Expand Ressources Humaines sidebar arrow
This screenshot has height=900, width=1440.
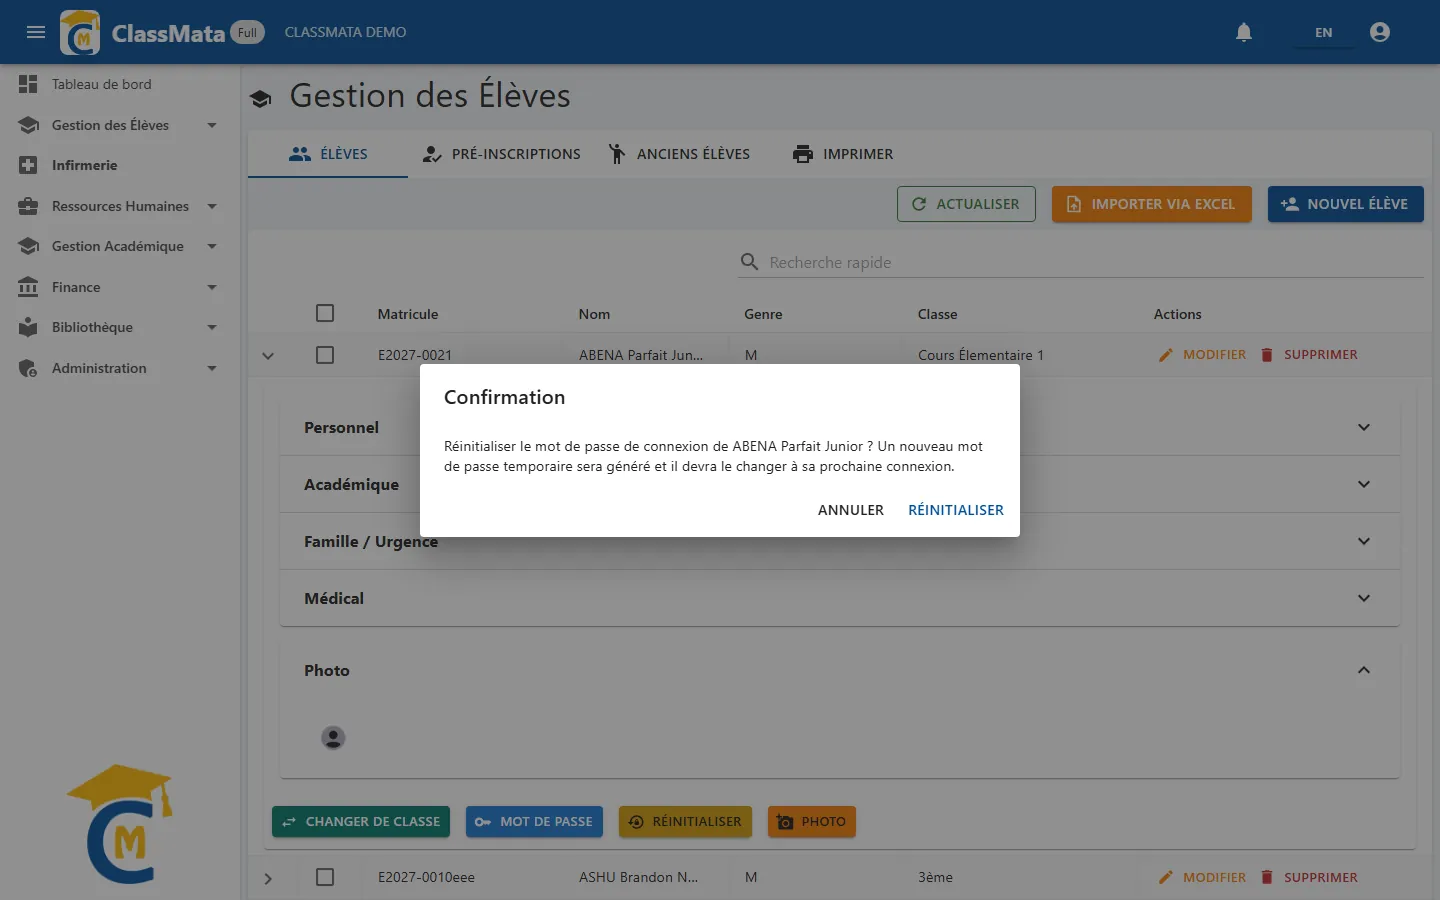[x=212, y=206]
